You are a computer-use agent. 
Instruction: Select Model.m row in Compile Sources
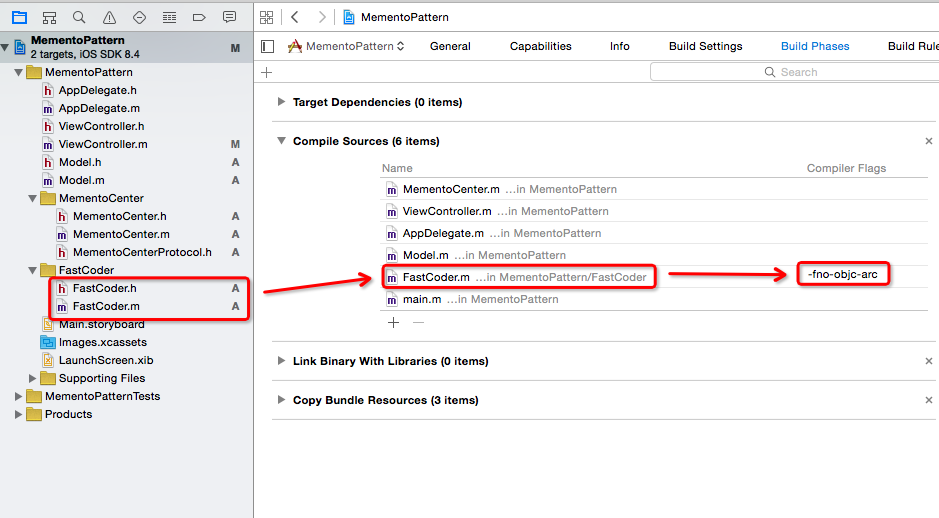coord(654,255)
